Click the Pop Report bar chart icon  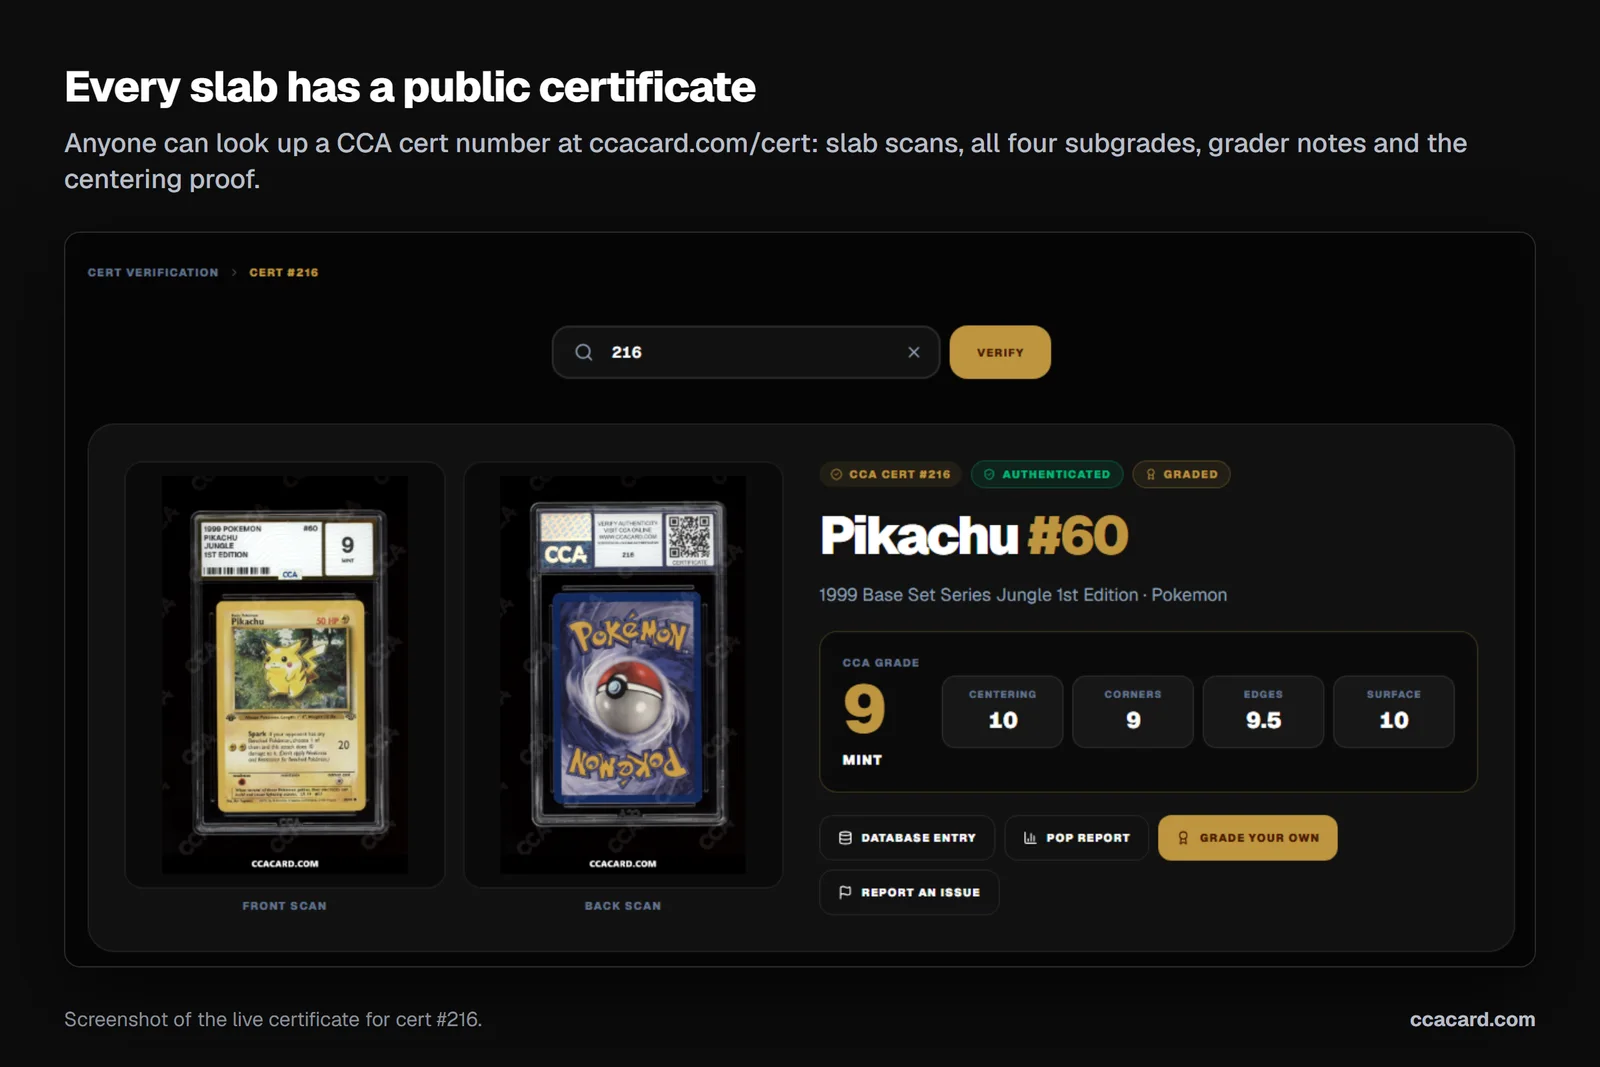coord(1030,838)
